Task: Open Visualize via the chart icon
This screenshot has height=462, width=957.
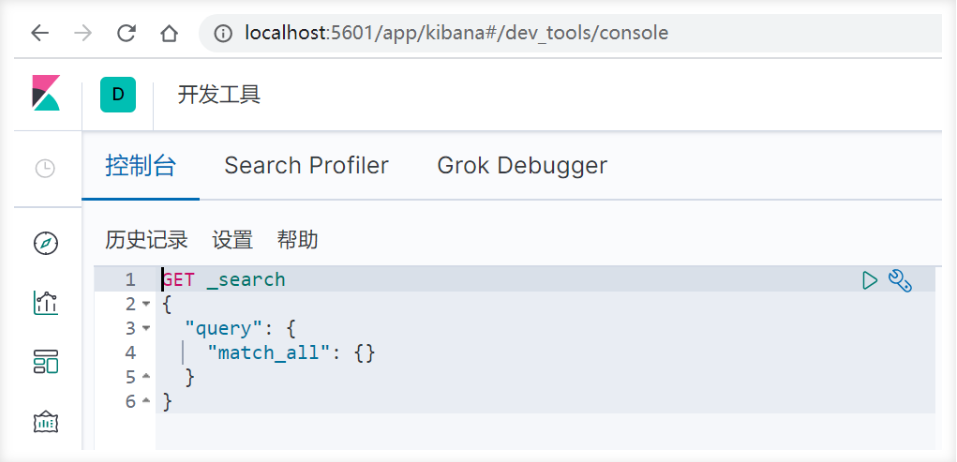Action: click(46, 301)
